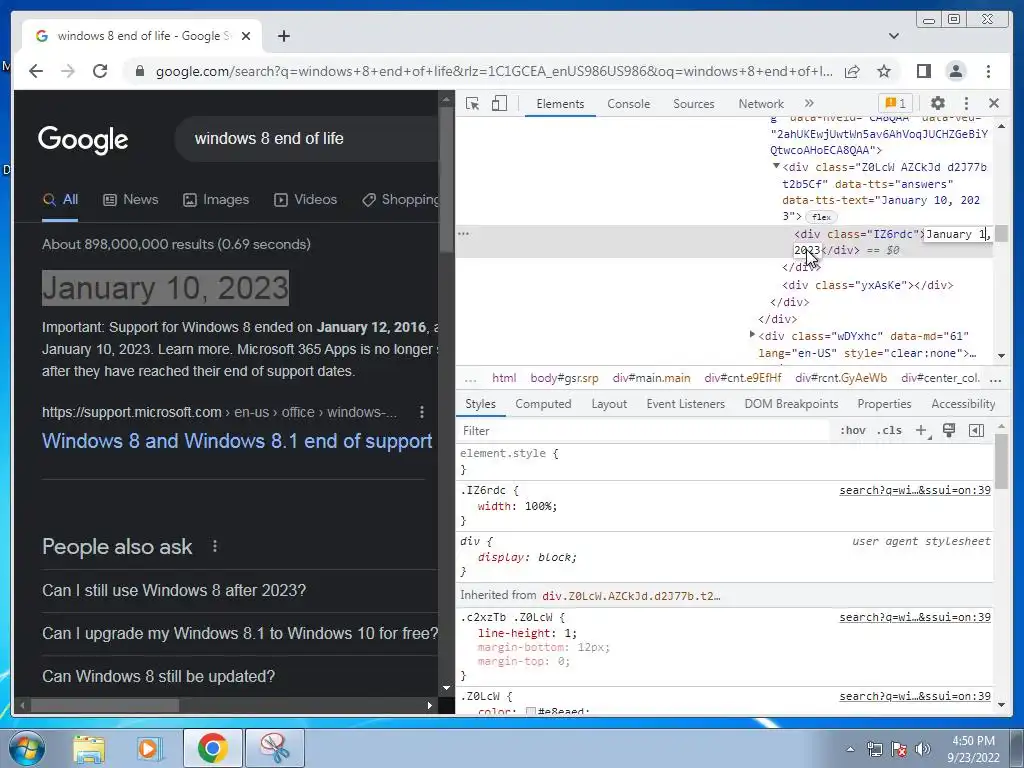The height and width of the screenshot is (768, 1024).
Task: Open the Images results tab
Action: pyautogui.click(x=216, y=200)
